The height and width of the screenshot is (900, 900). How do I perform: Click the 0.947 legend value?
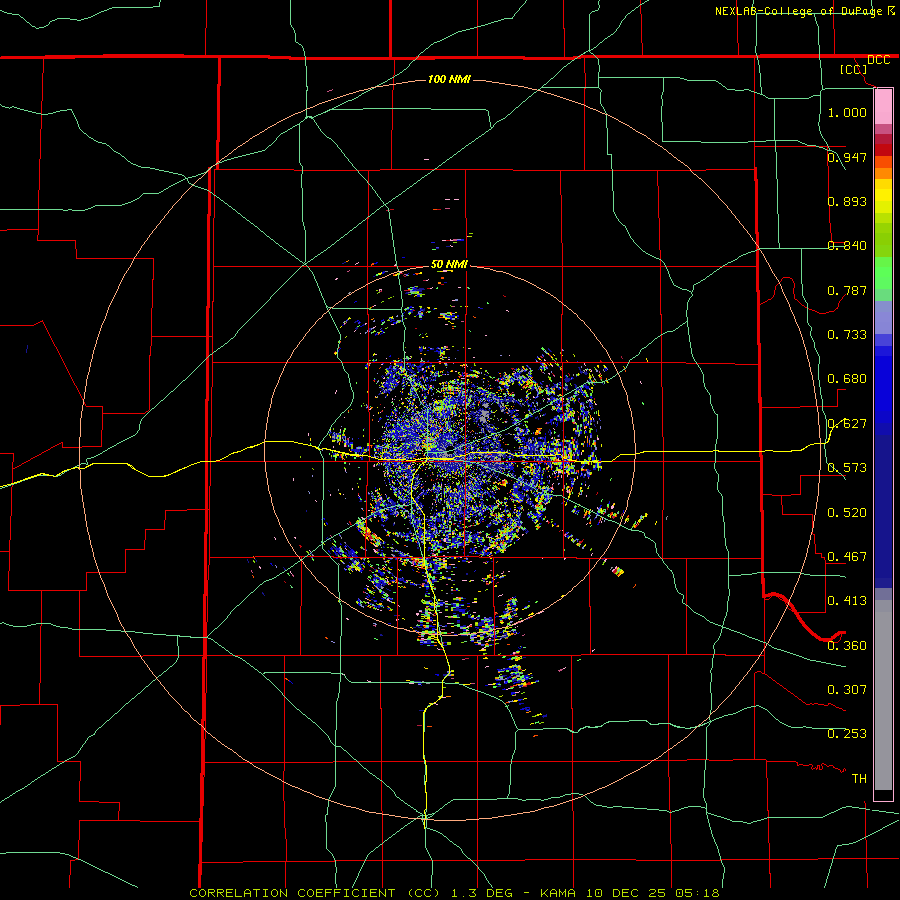pos(847,157)
